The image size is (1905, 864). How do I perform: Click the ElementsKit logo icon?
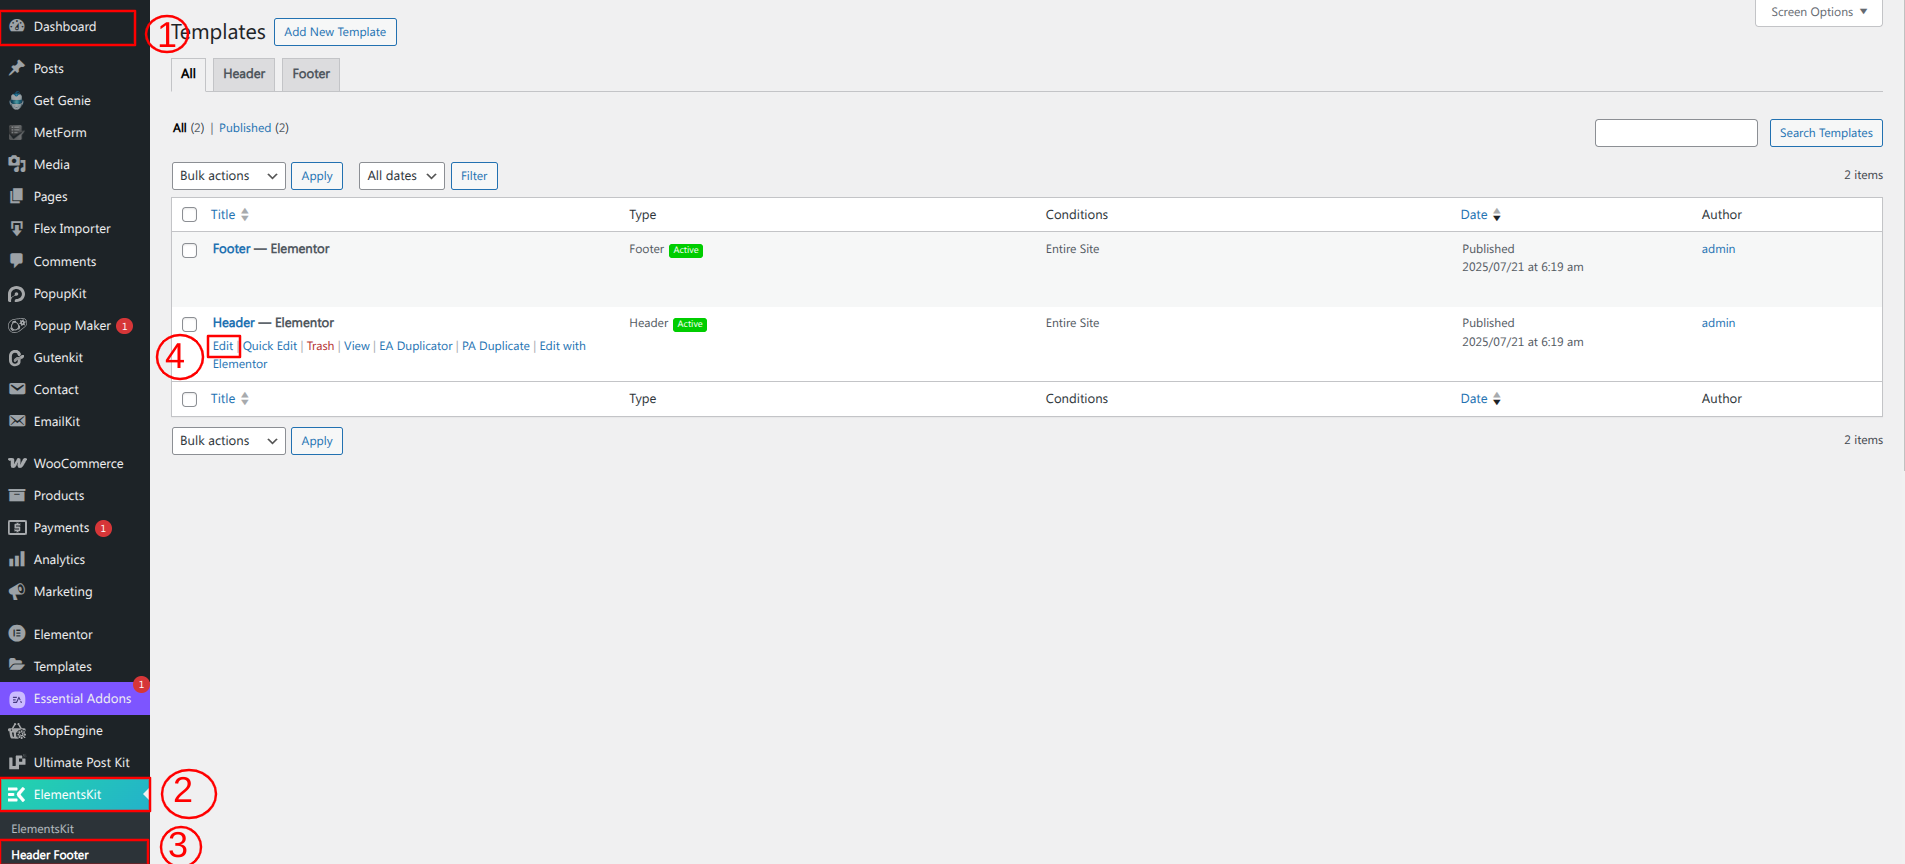pos(17,795)
